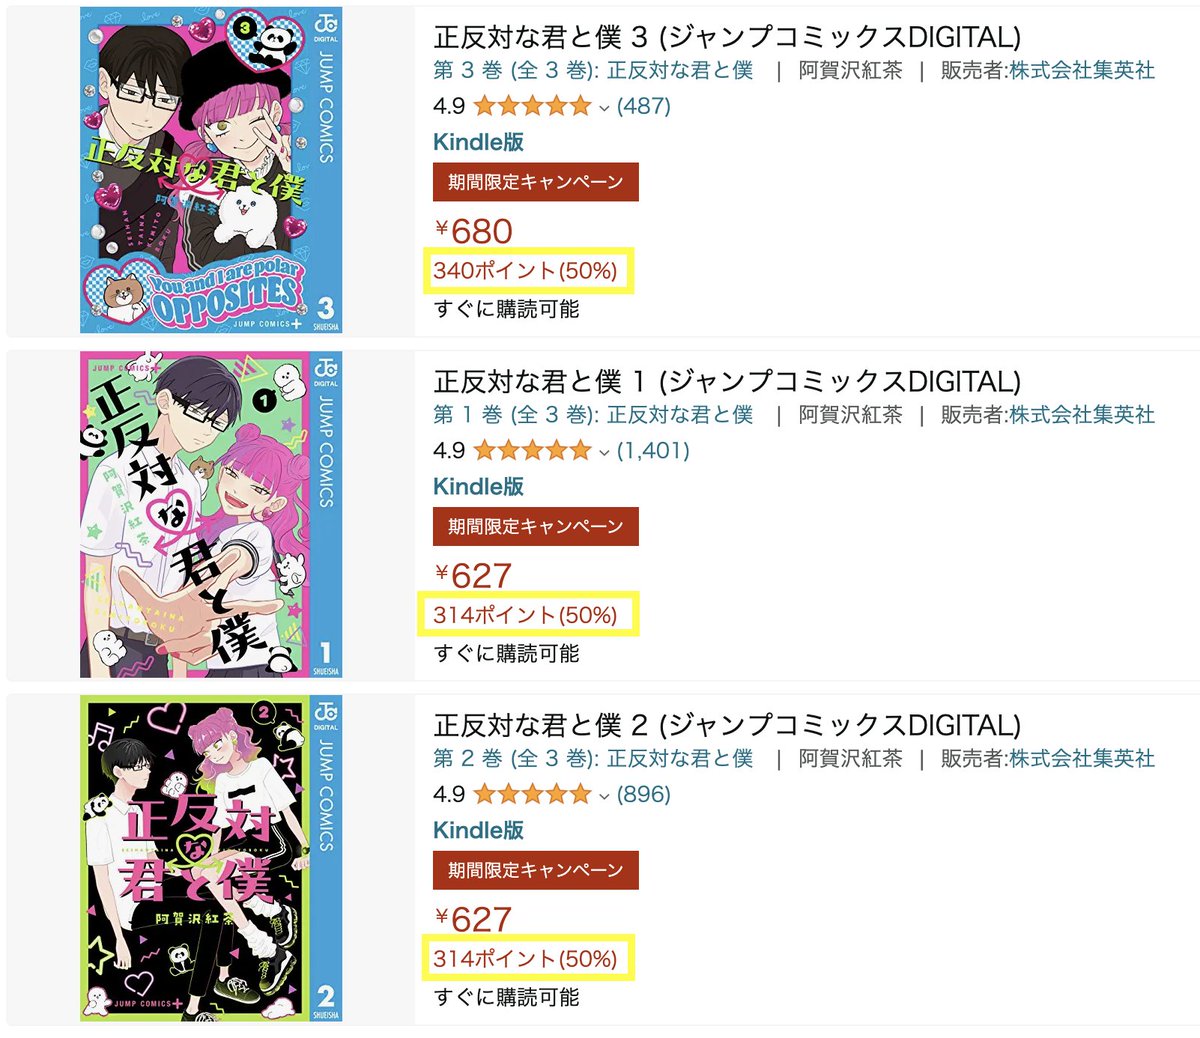The height and width of the screenshot is (1038, 1200).
Task: View the 487 reviews for volume 3
Action: pos(644,106)
